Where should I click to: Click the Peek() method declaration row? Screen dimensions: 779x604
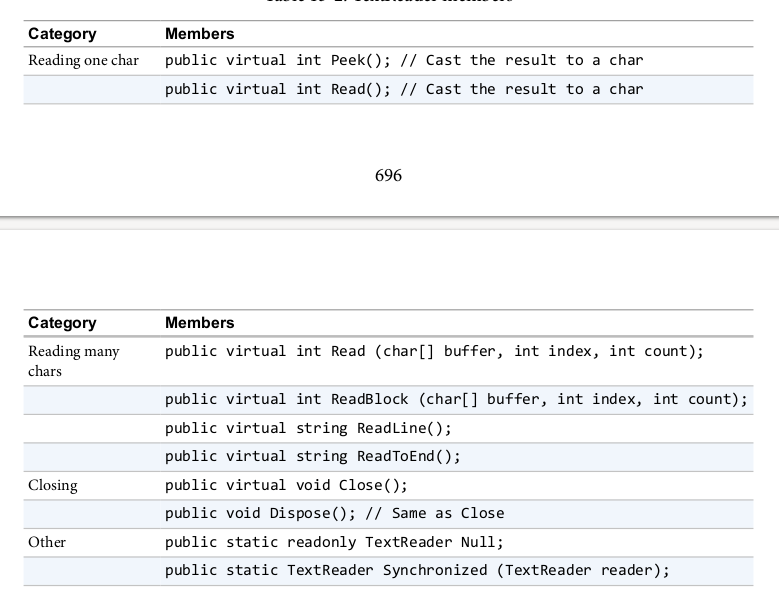[403, 61]
